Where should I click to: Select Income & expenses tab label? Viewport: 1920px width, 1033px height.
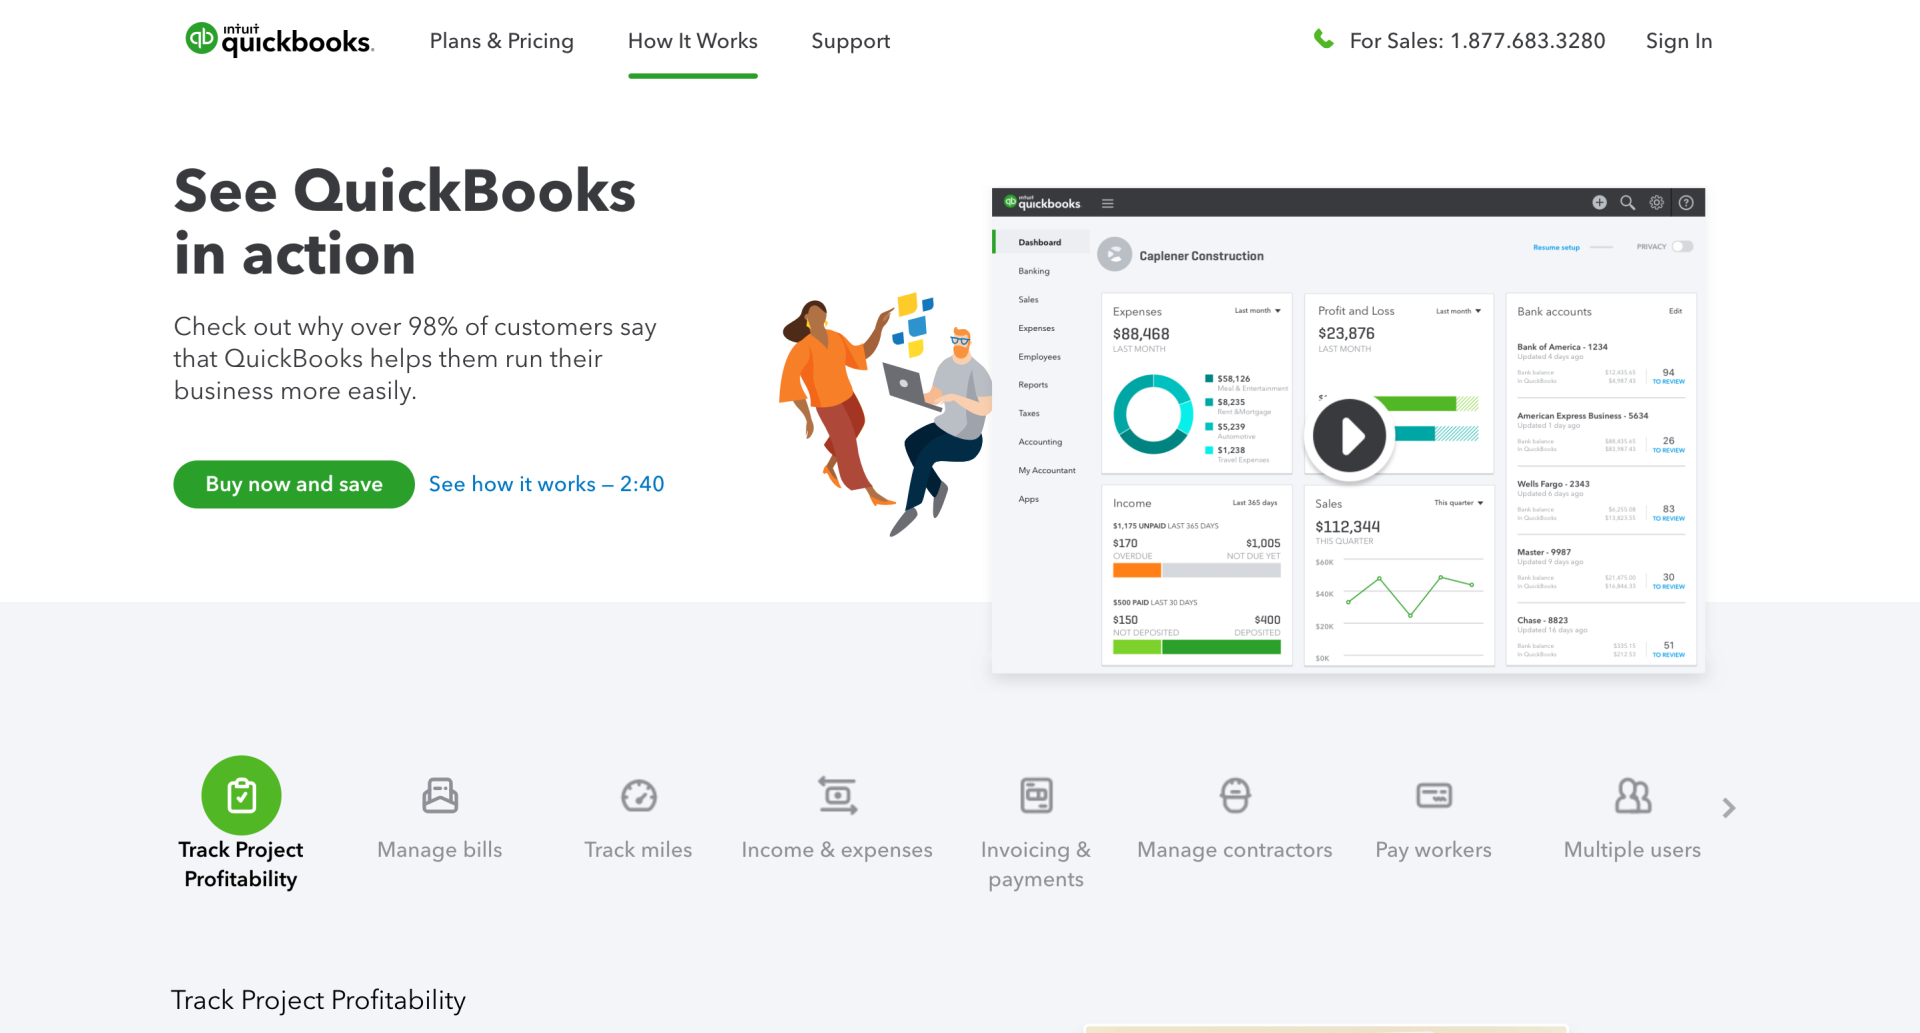tap(837, 850)
